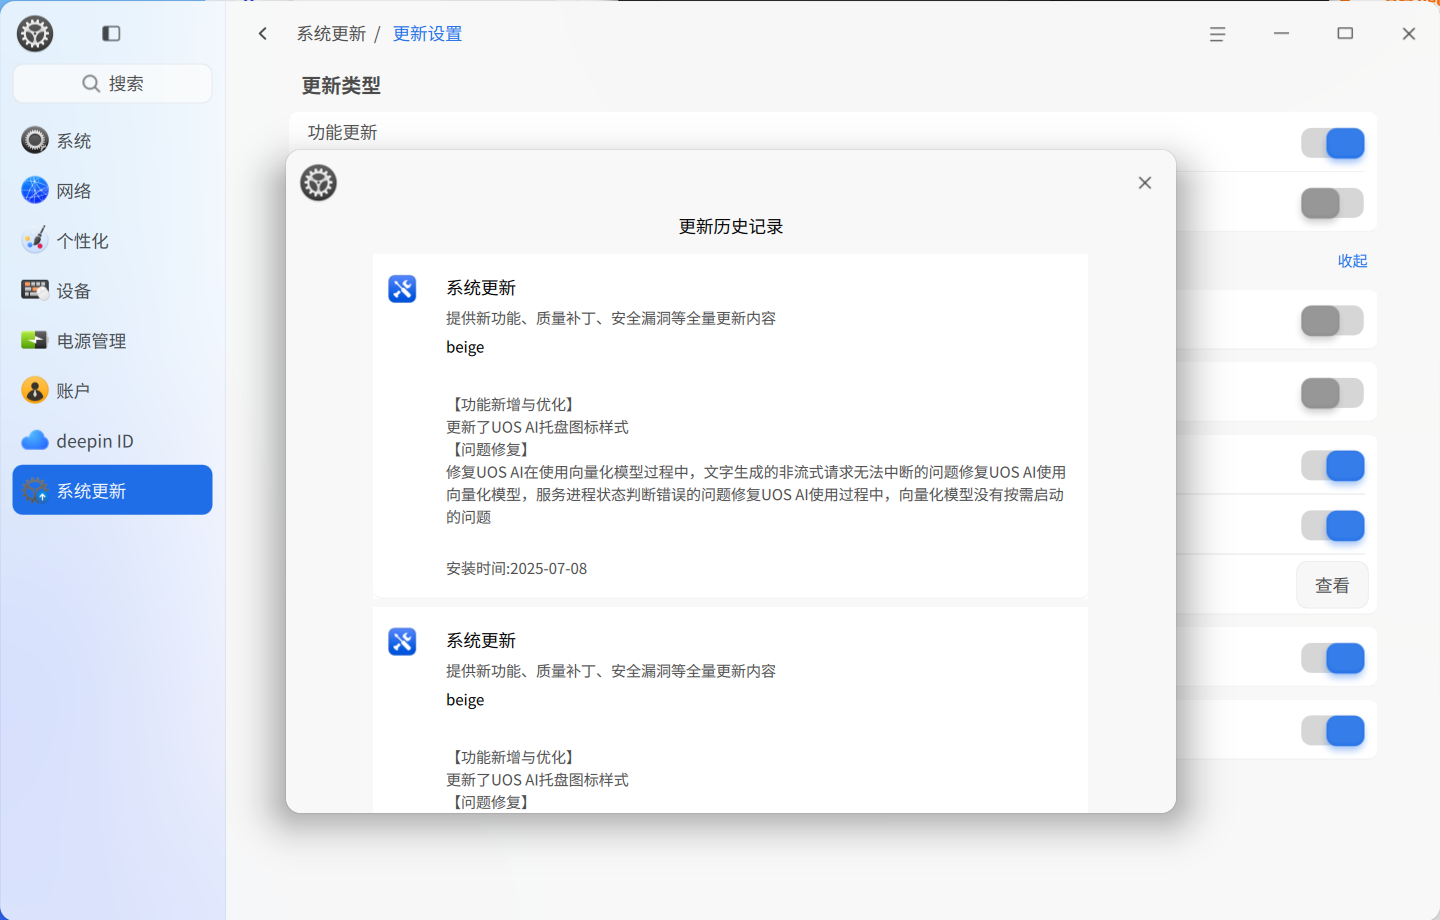1440x920 pixels.
Task: Click the gear icon in the update history dialog
Action: (319, 183)
